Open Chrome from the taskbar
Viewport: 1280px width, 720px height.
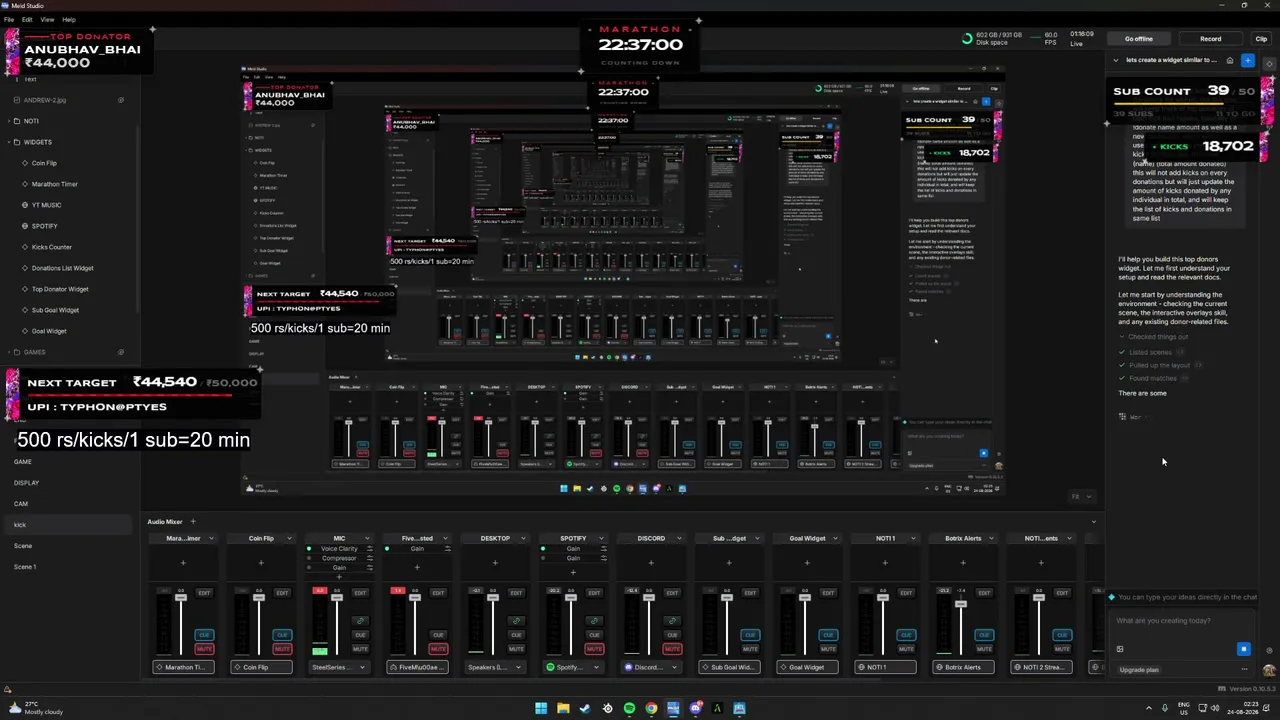tap(651, 709)
